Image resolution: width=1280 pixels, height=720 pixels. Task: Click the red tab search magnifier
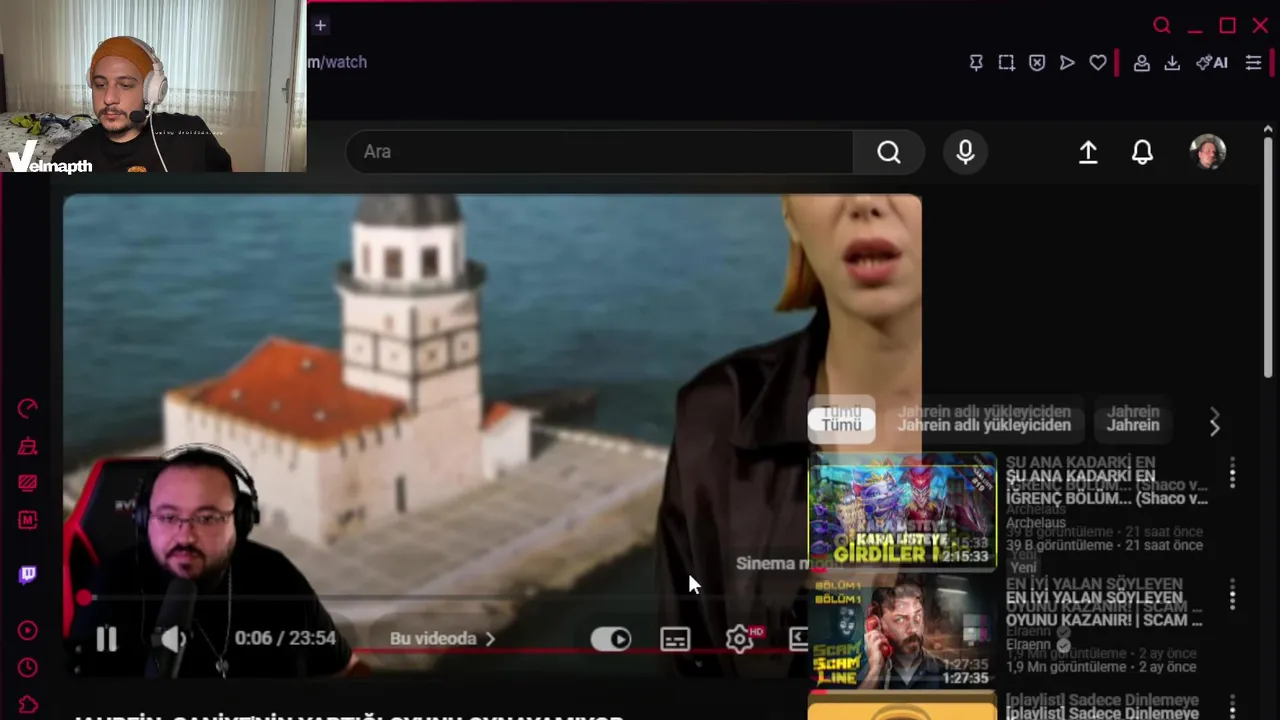click(1161, 26)
